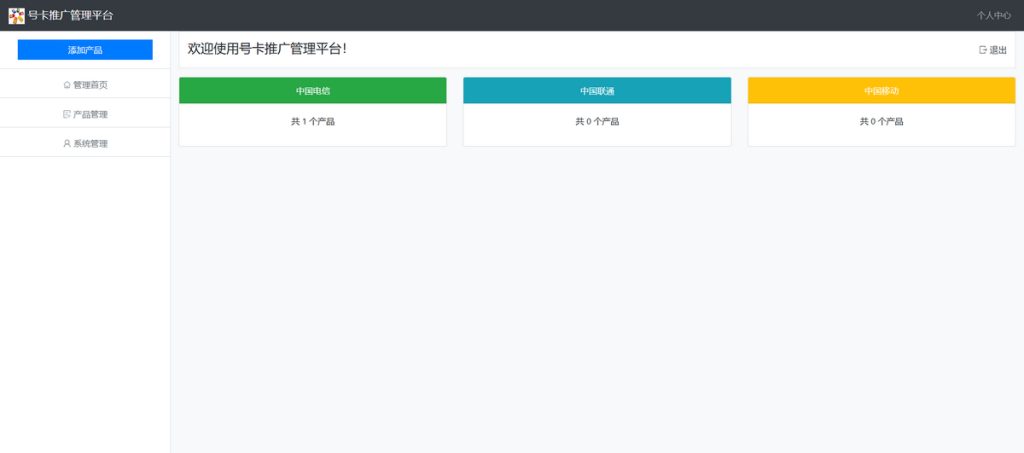The height and width of the screenshot is (453, 1024).
Task: Open 个人中心 in the top bar
Action: [x=993, y=16]
